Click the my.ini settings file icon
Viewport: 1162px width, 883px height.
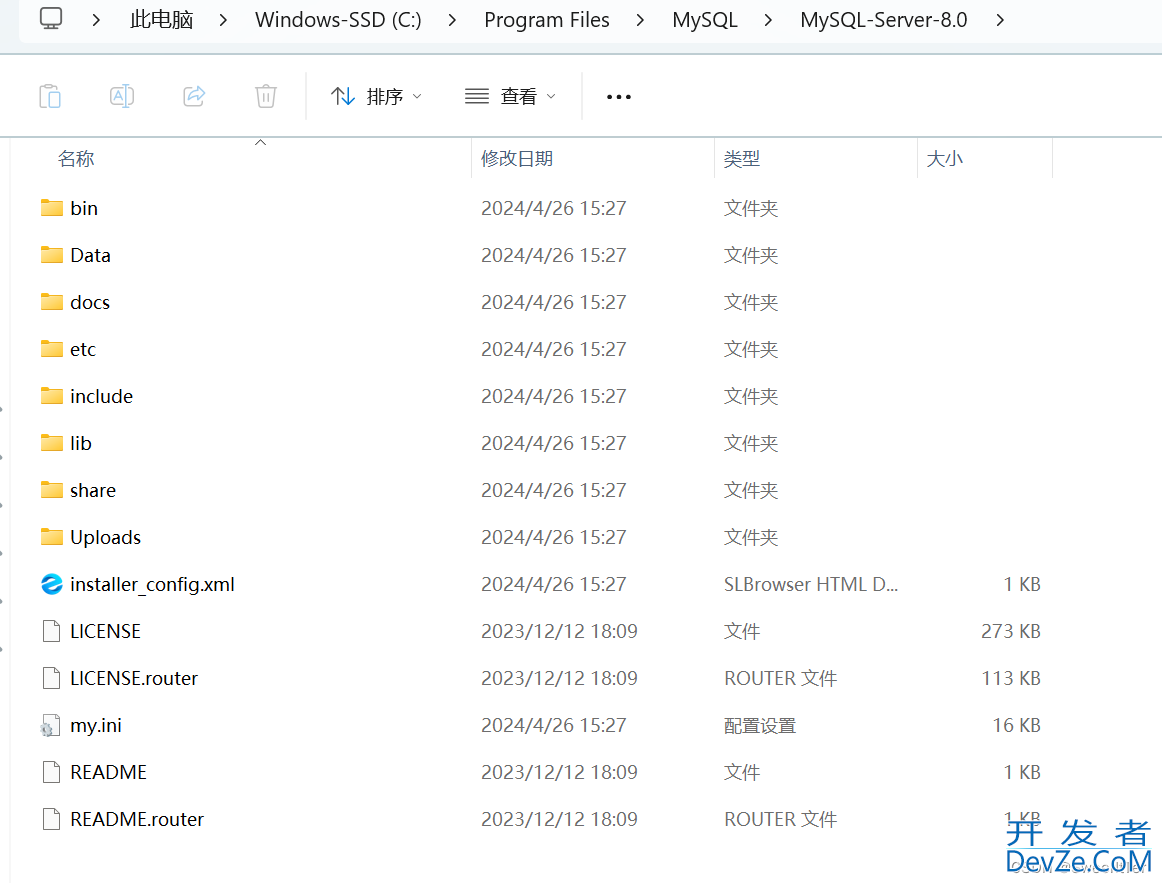(50, 725)
